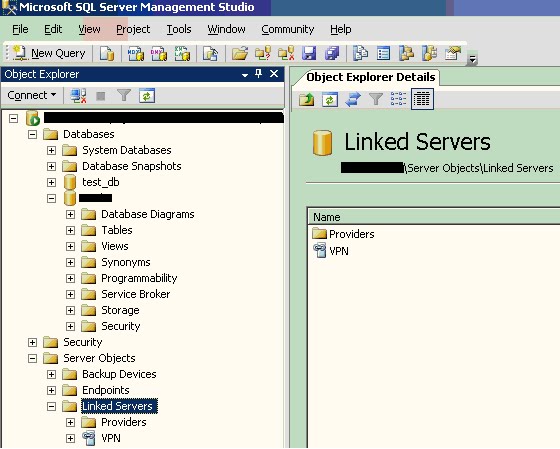The height and width of the screenshot is (449, 560).
Task: Expand the test_db database
Action: tap(51, 183)
